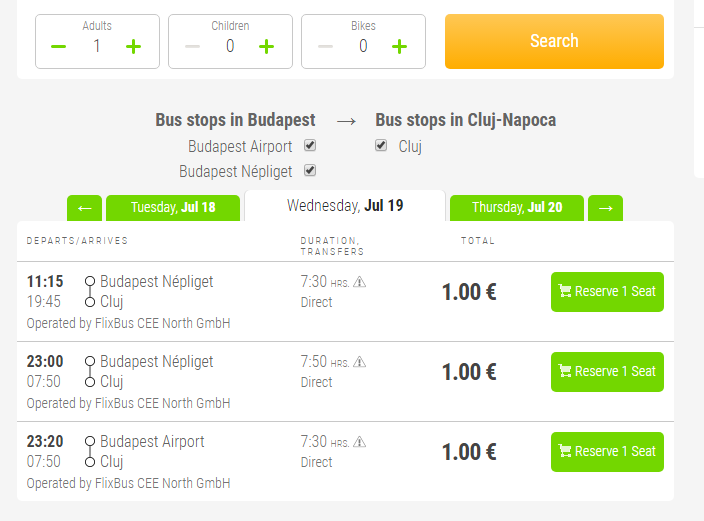Click warning icon on the 23:20 trip
Image resolution: width=704 pixels, height=521 pixels.
pyautogui.click(x=360, y=442)
